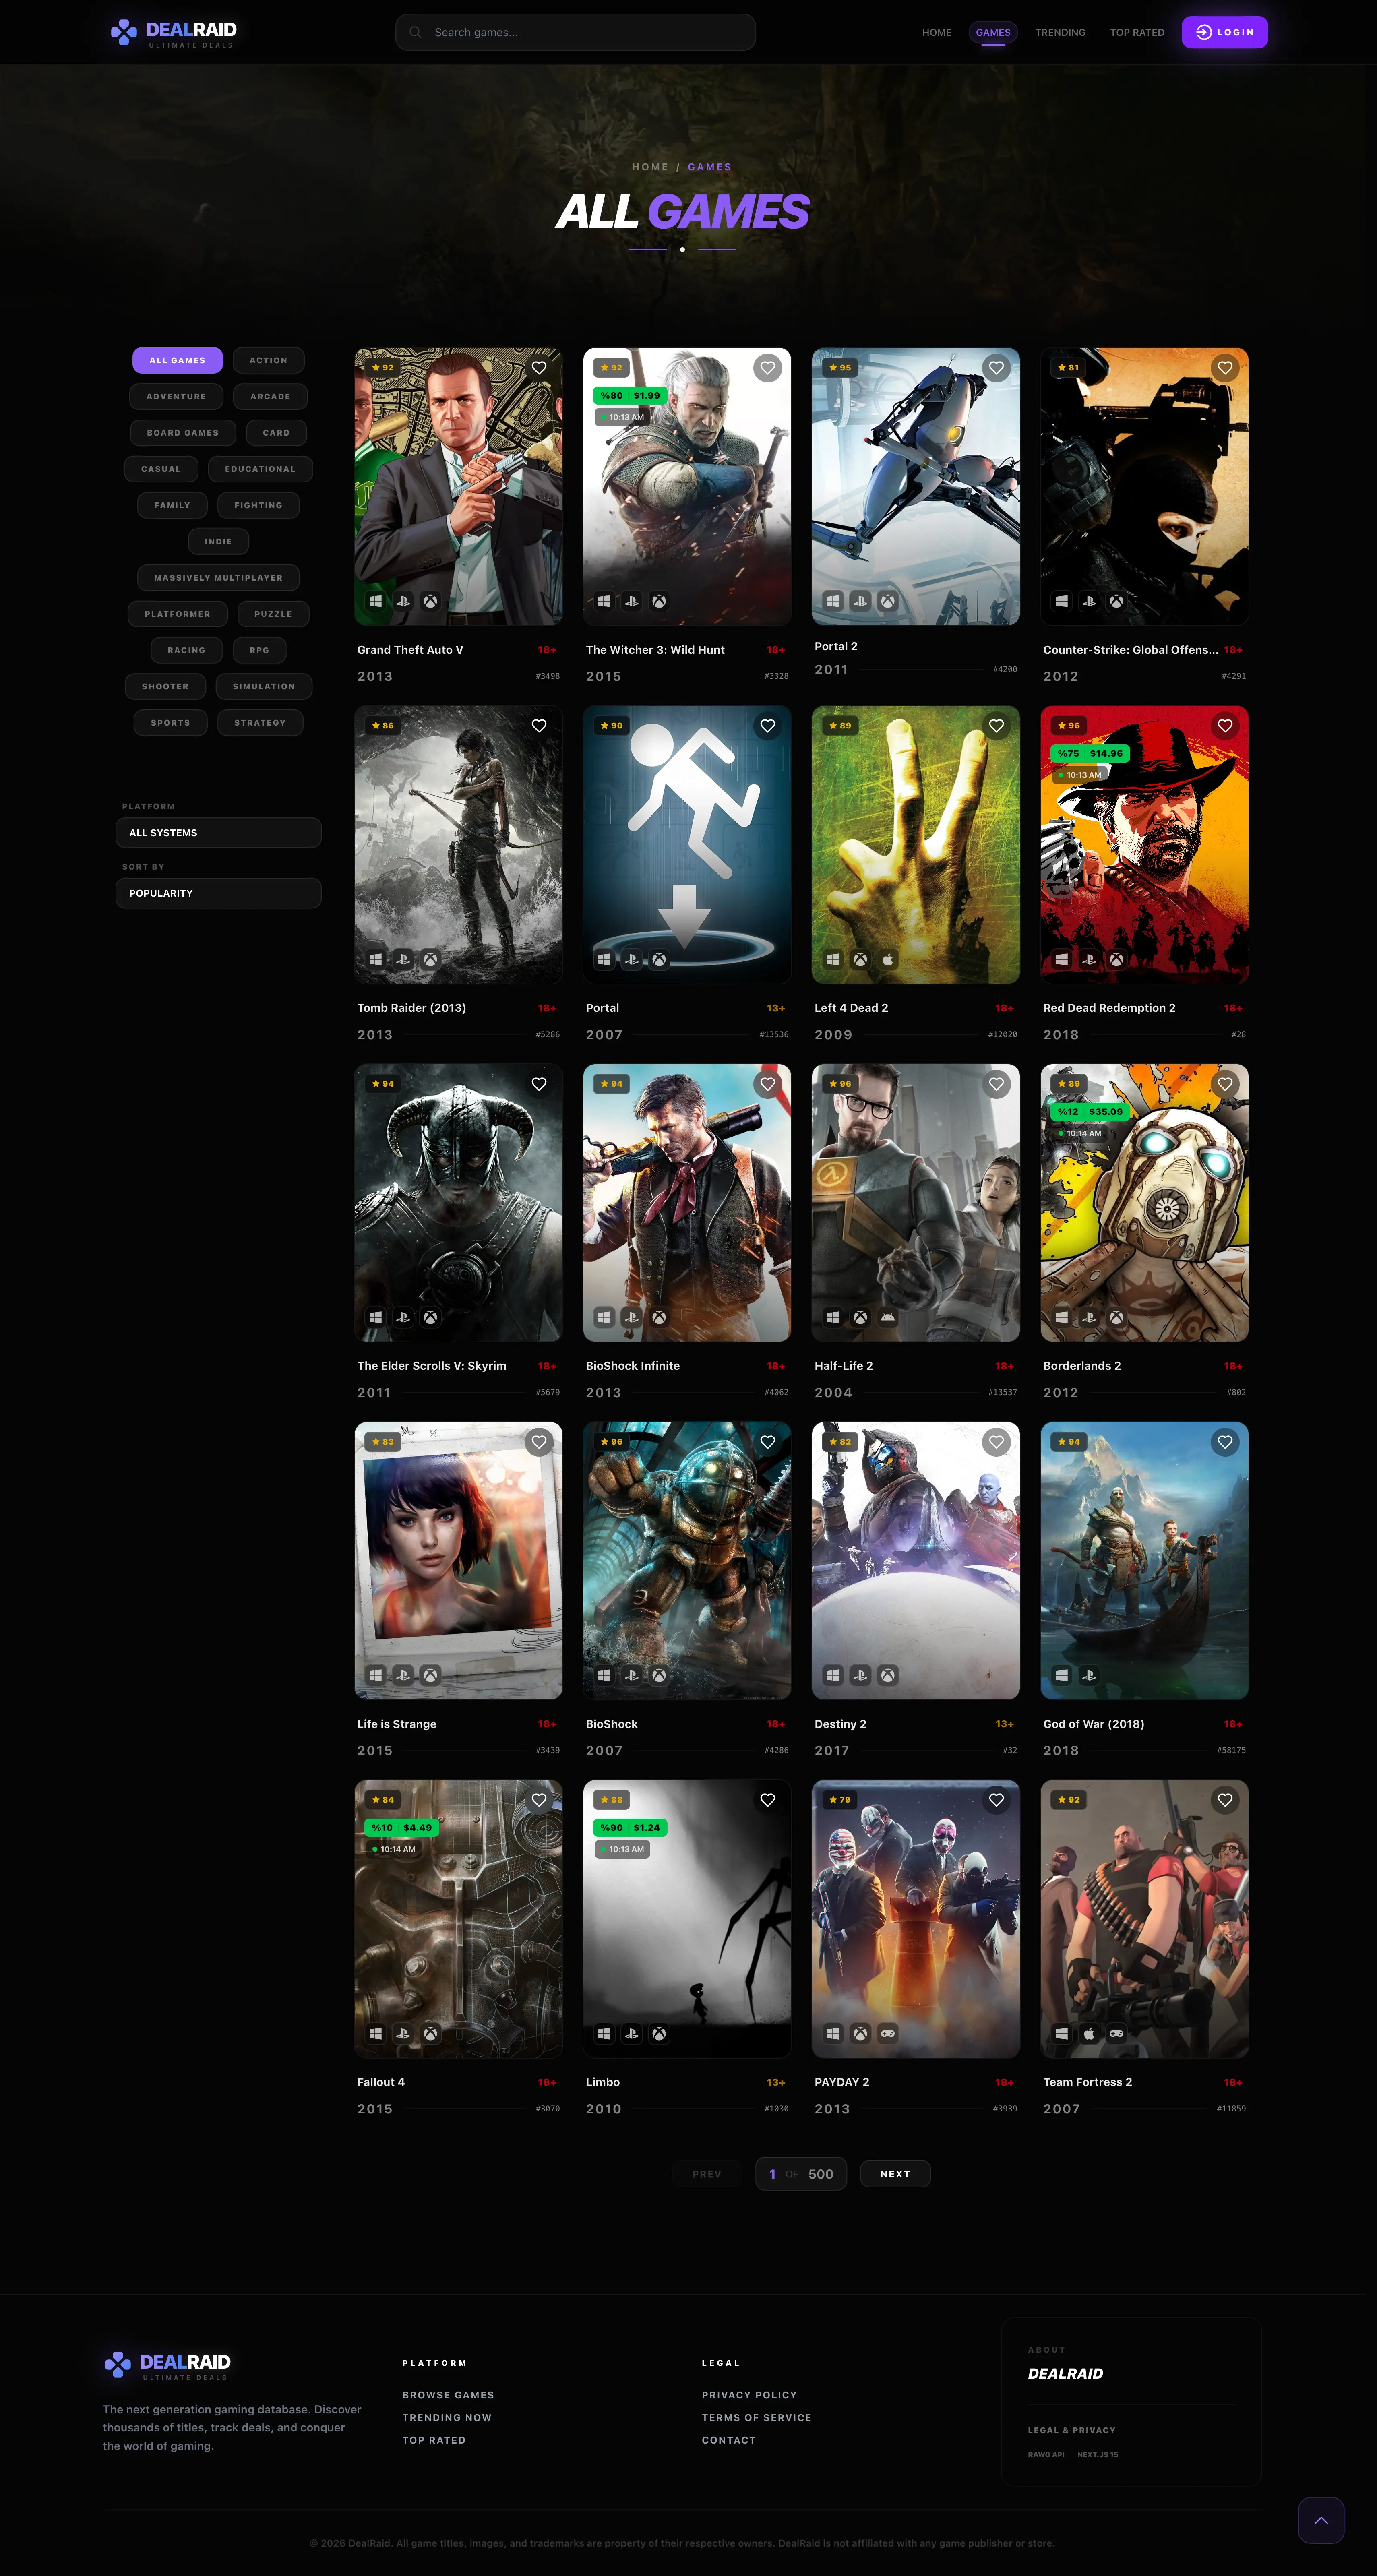Click the Login button
Viewport: 1377px width, 2576px height.
pyautogui.click(x=1224, y=32)
